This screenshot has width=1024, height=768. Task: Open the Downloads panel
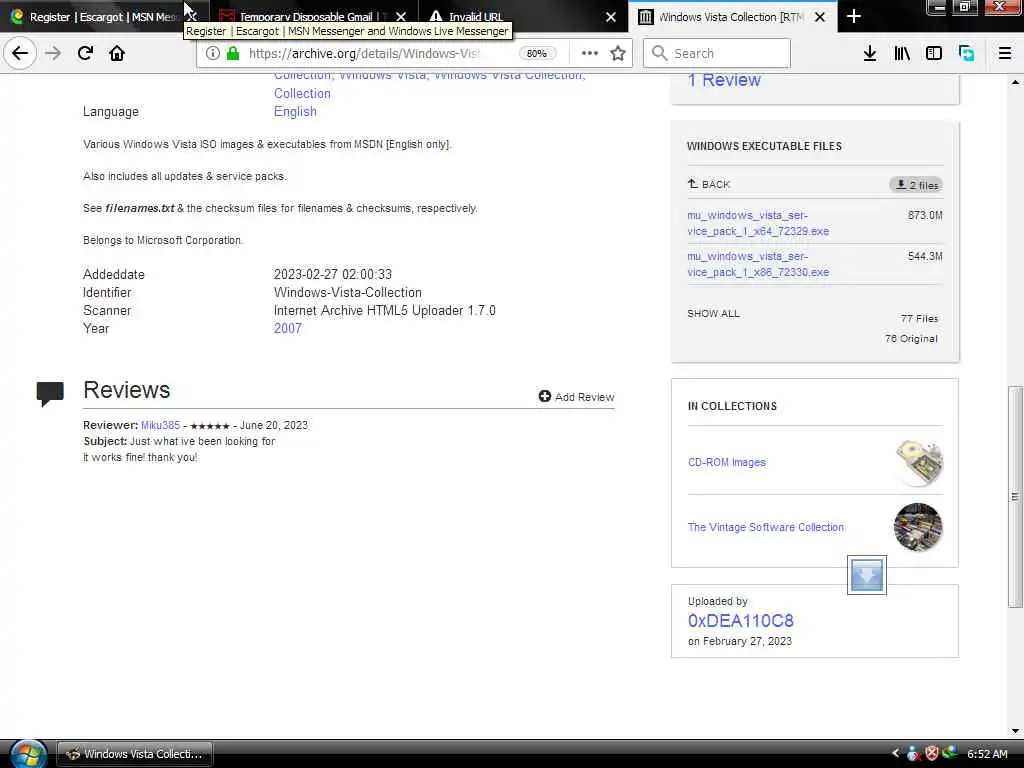coord(870,54)
